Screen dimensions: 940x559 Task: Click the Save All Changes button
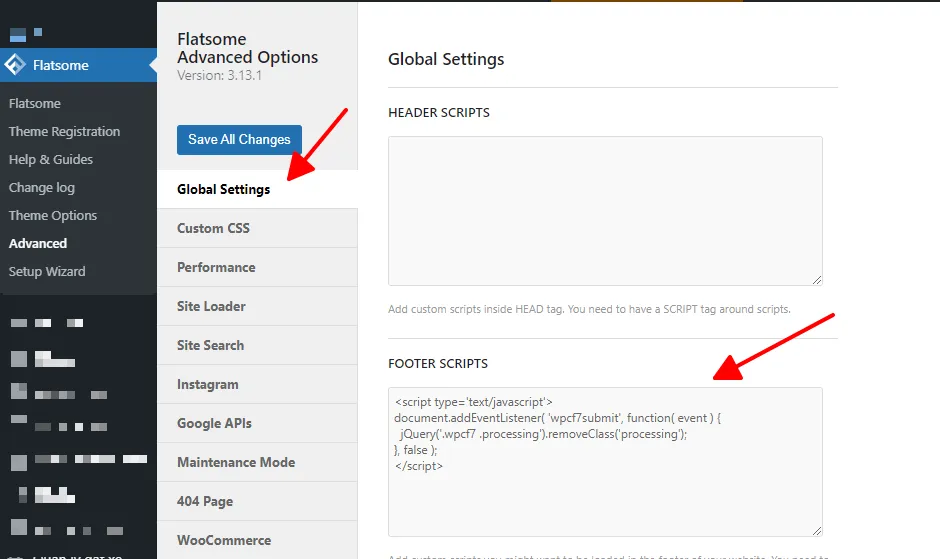[x=239, y=139]
